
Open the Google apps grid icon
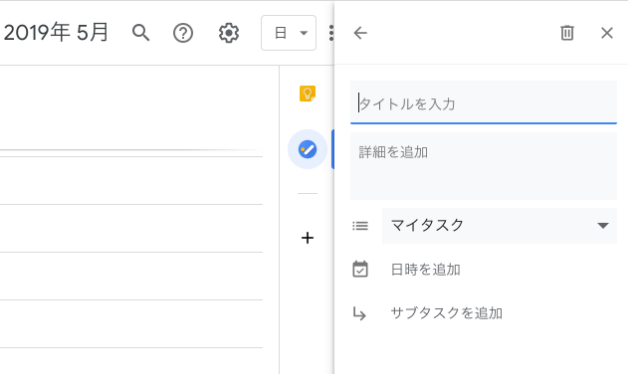tap(331, 33)
